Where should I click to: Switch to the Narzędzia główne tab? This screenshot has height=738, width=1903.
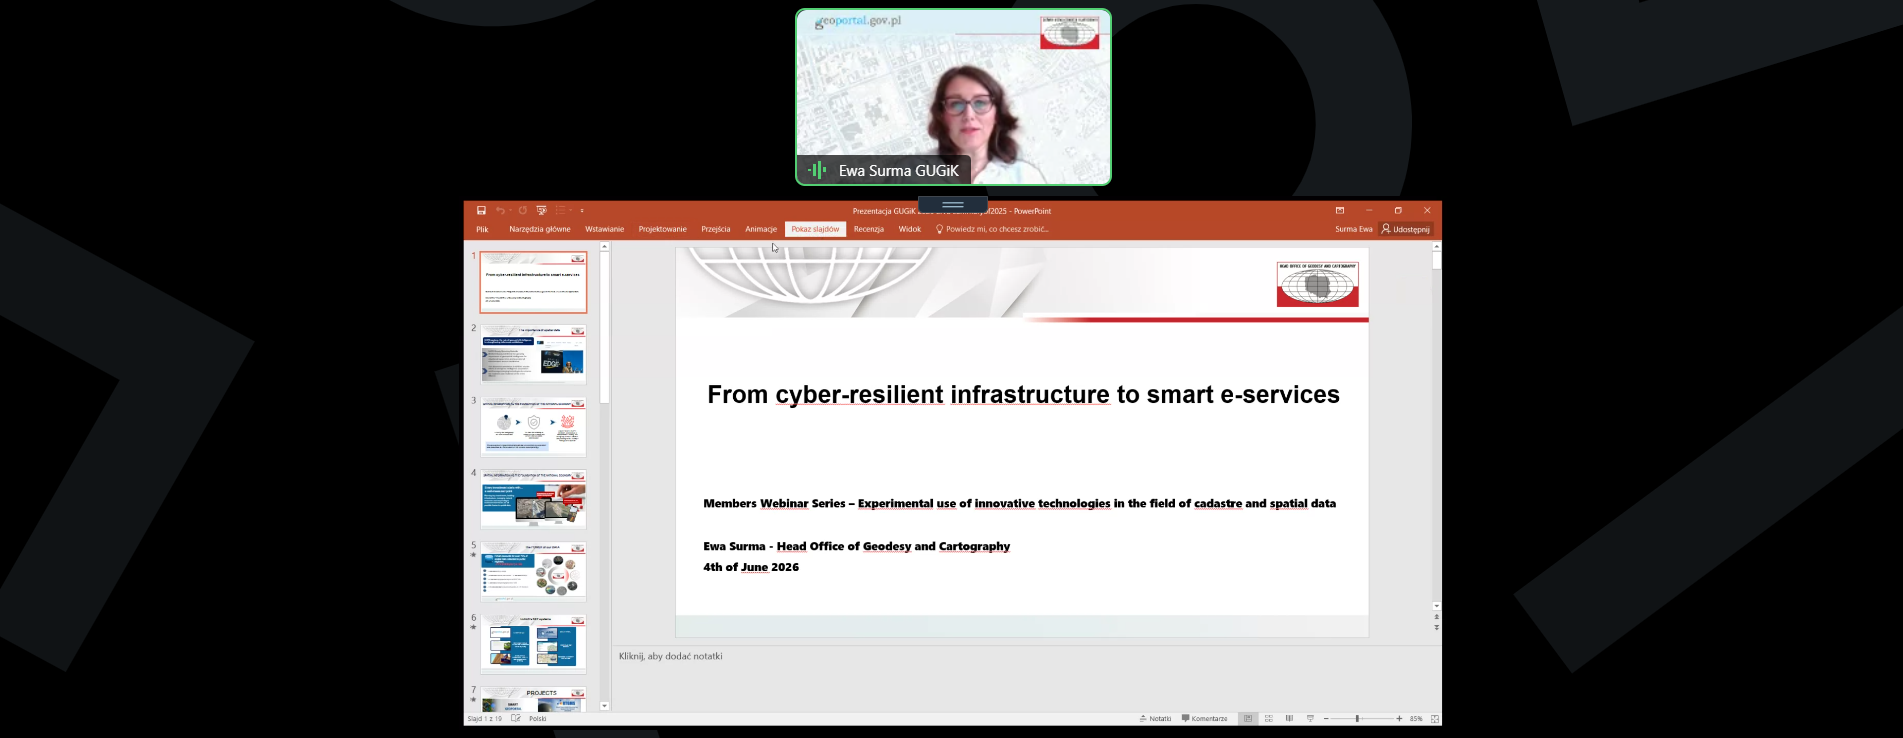[x=540, y=229]
